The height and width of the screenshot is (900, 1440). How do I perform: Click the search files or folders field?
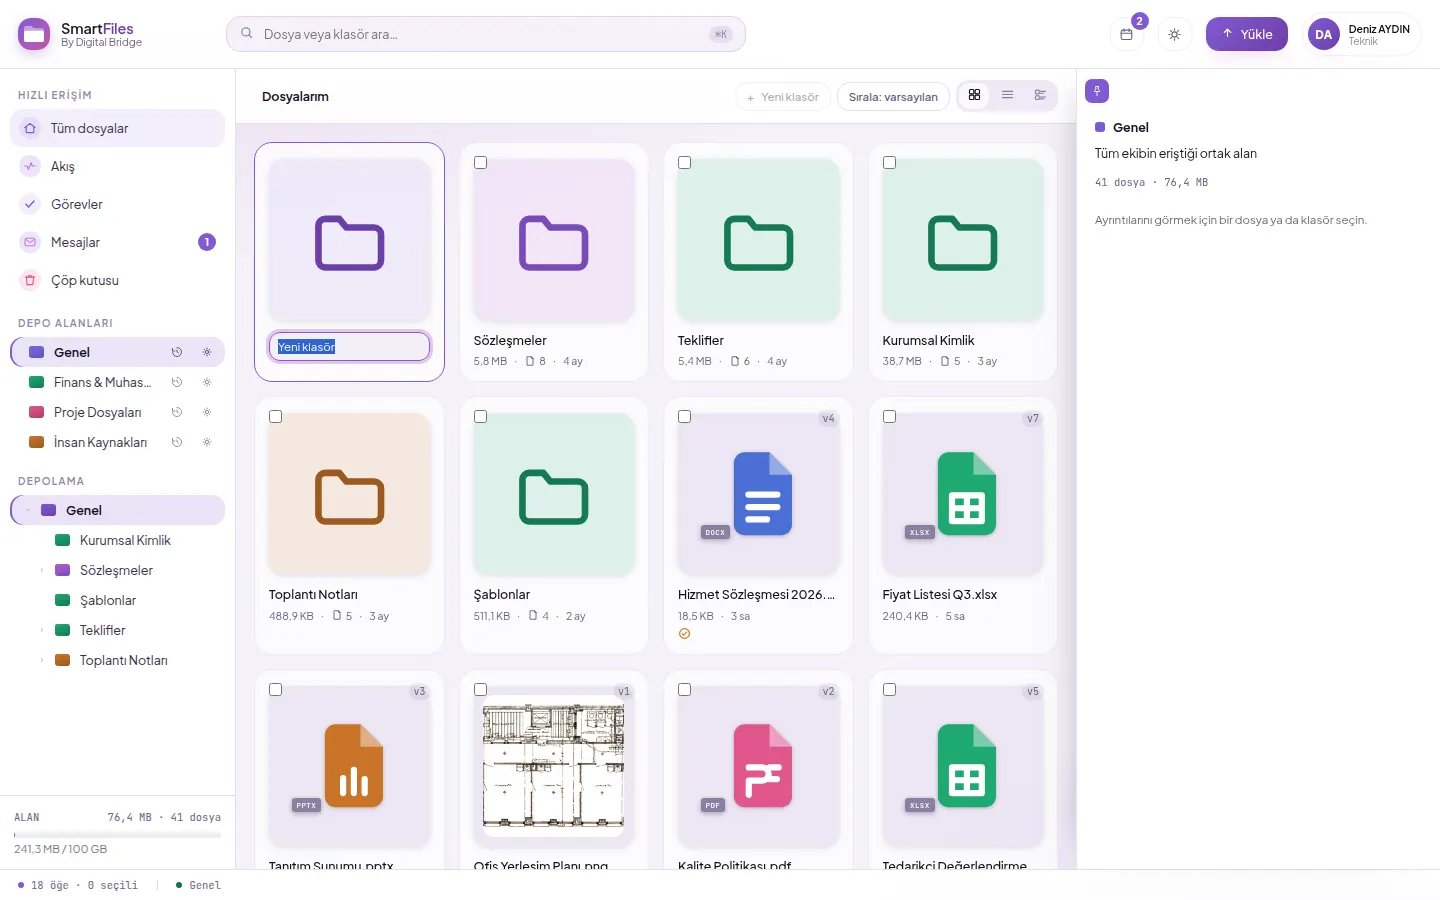(x=486, y=34)
